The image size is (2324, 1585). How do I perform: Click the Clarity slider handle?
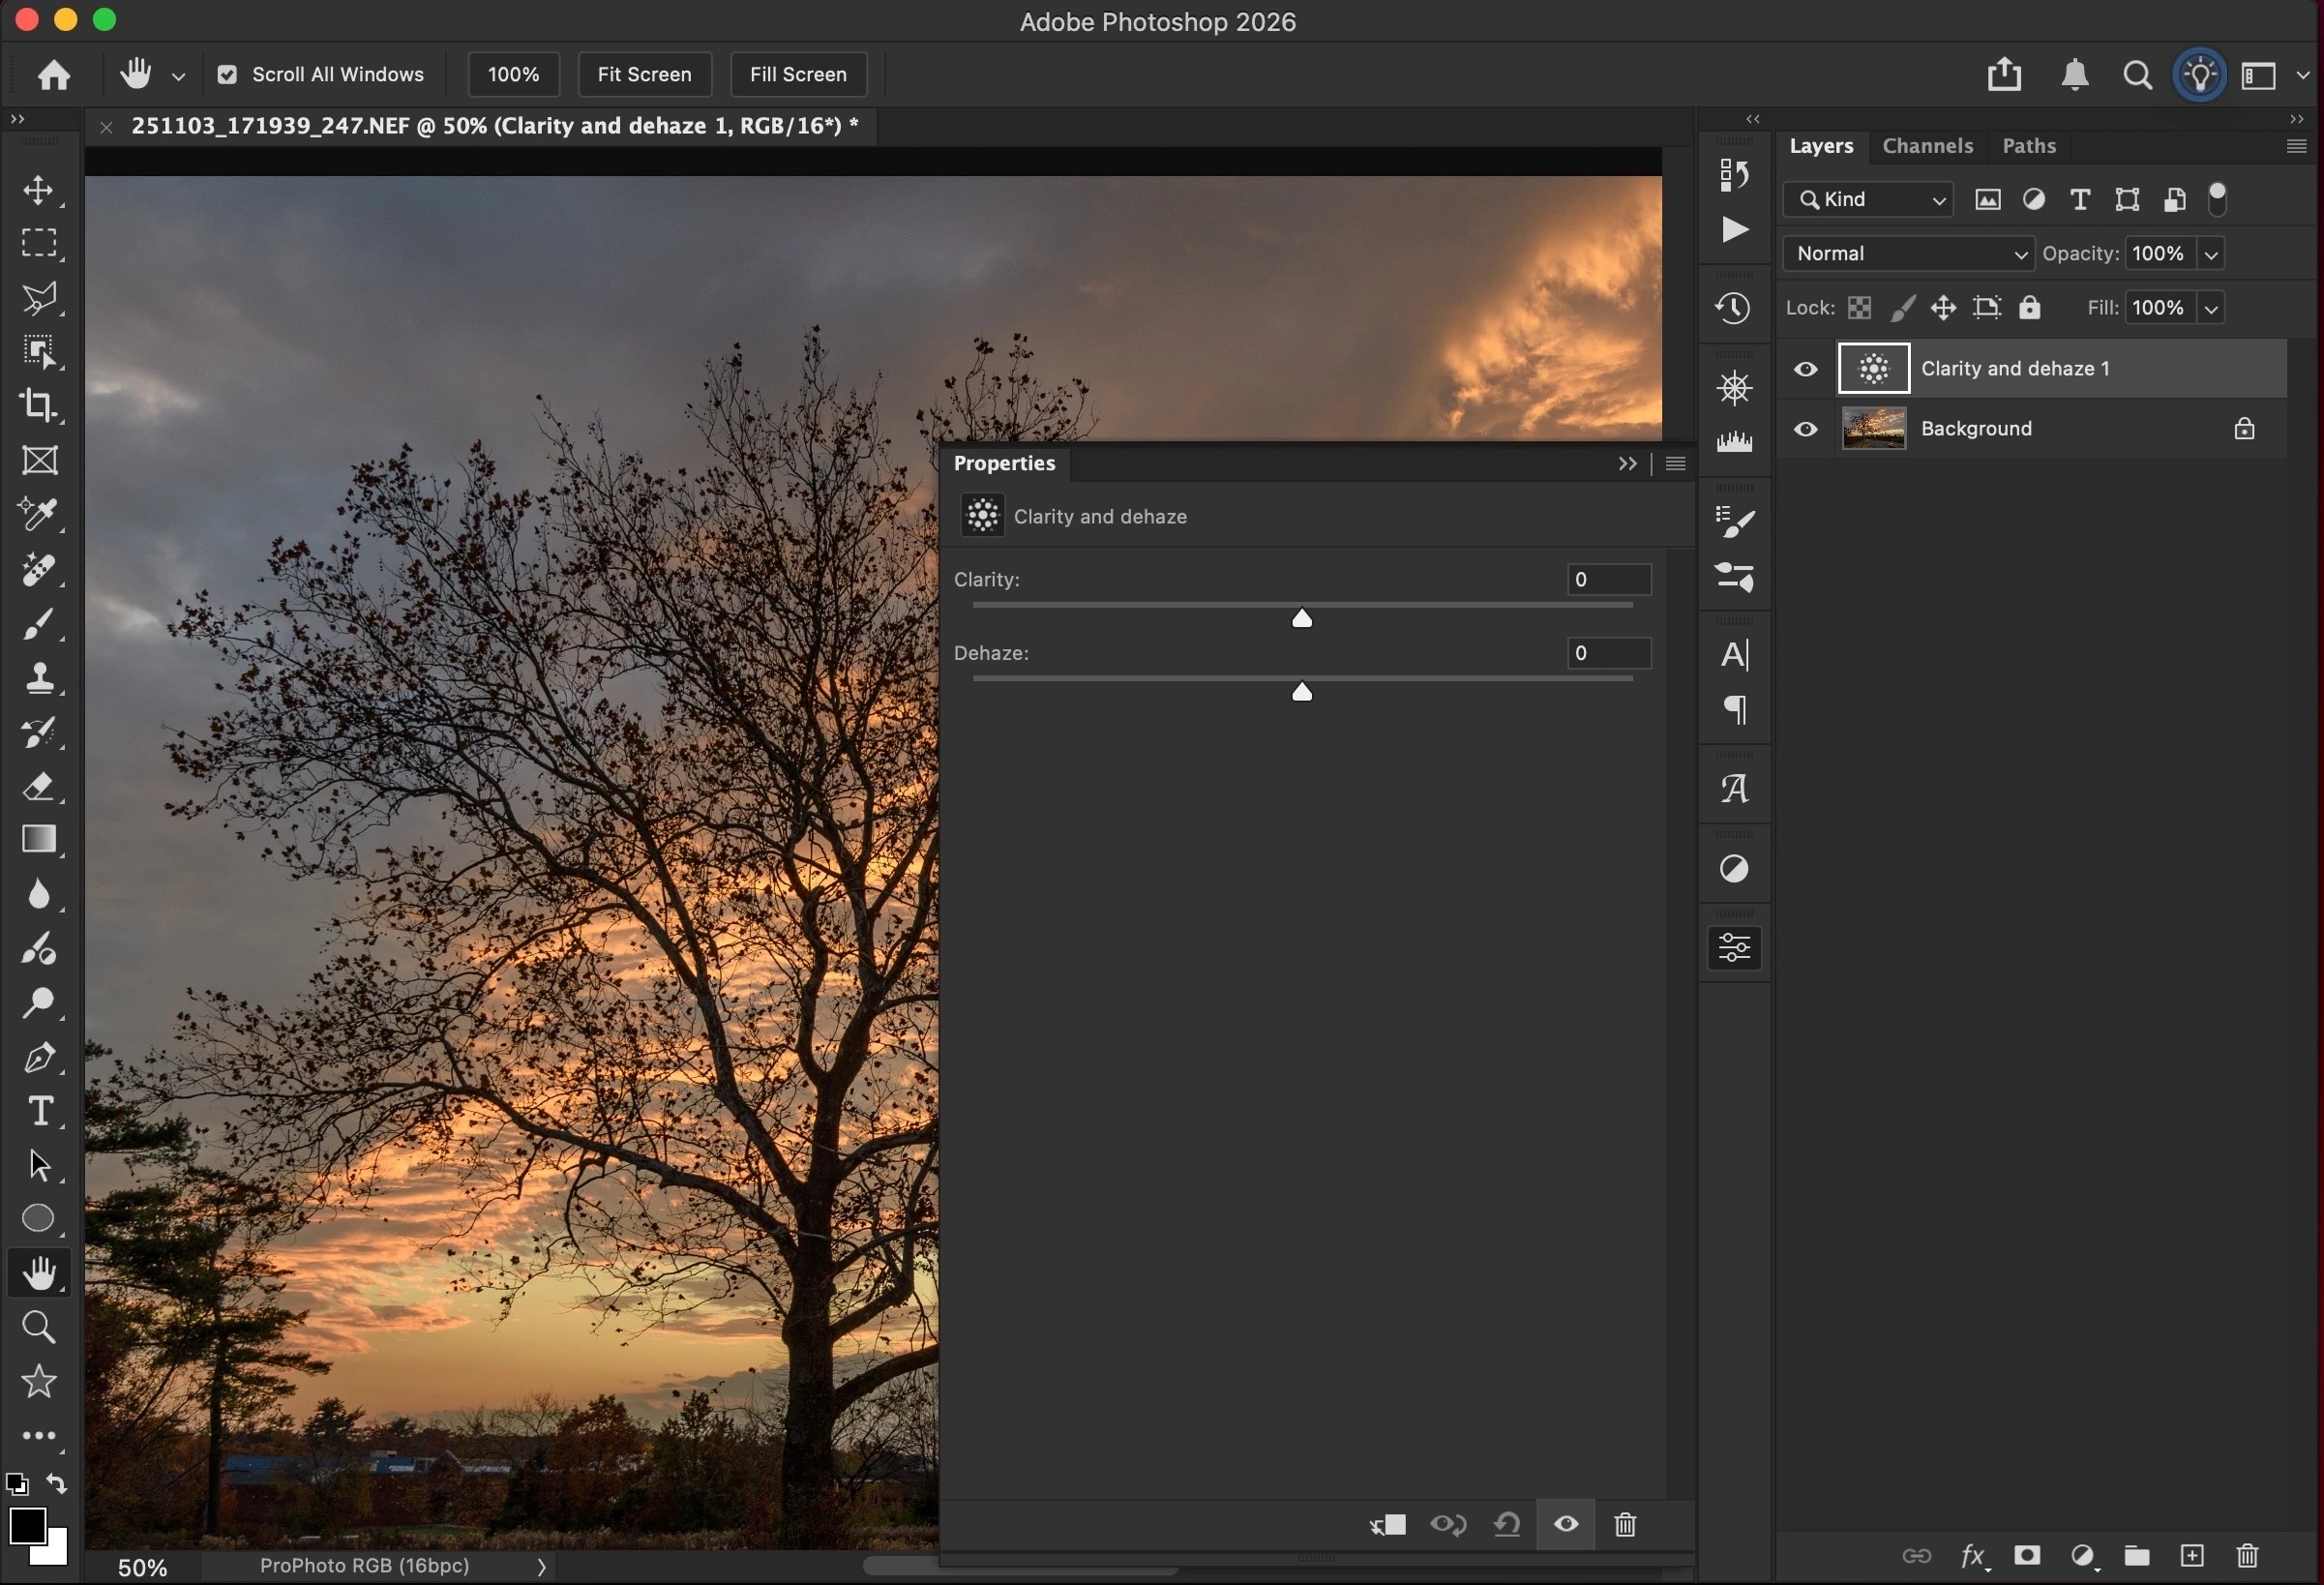(1301, 619)
